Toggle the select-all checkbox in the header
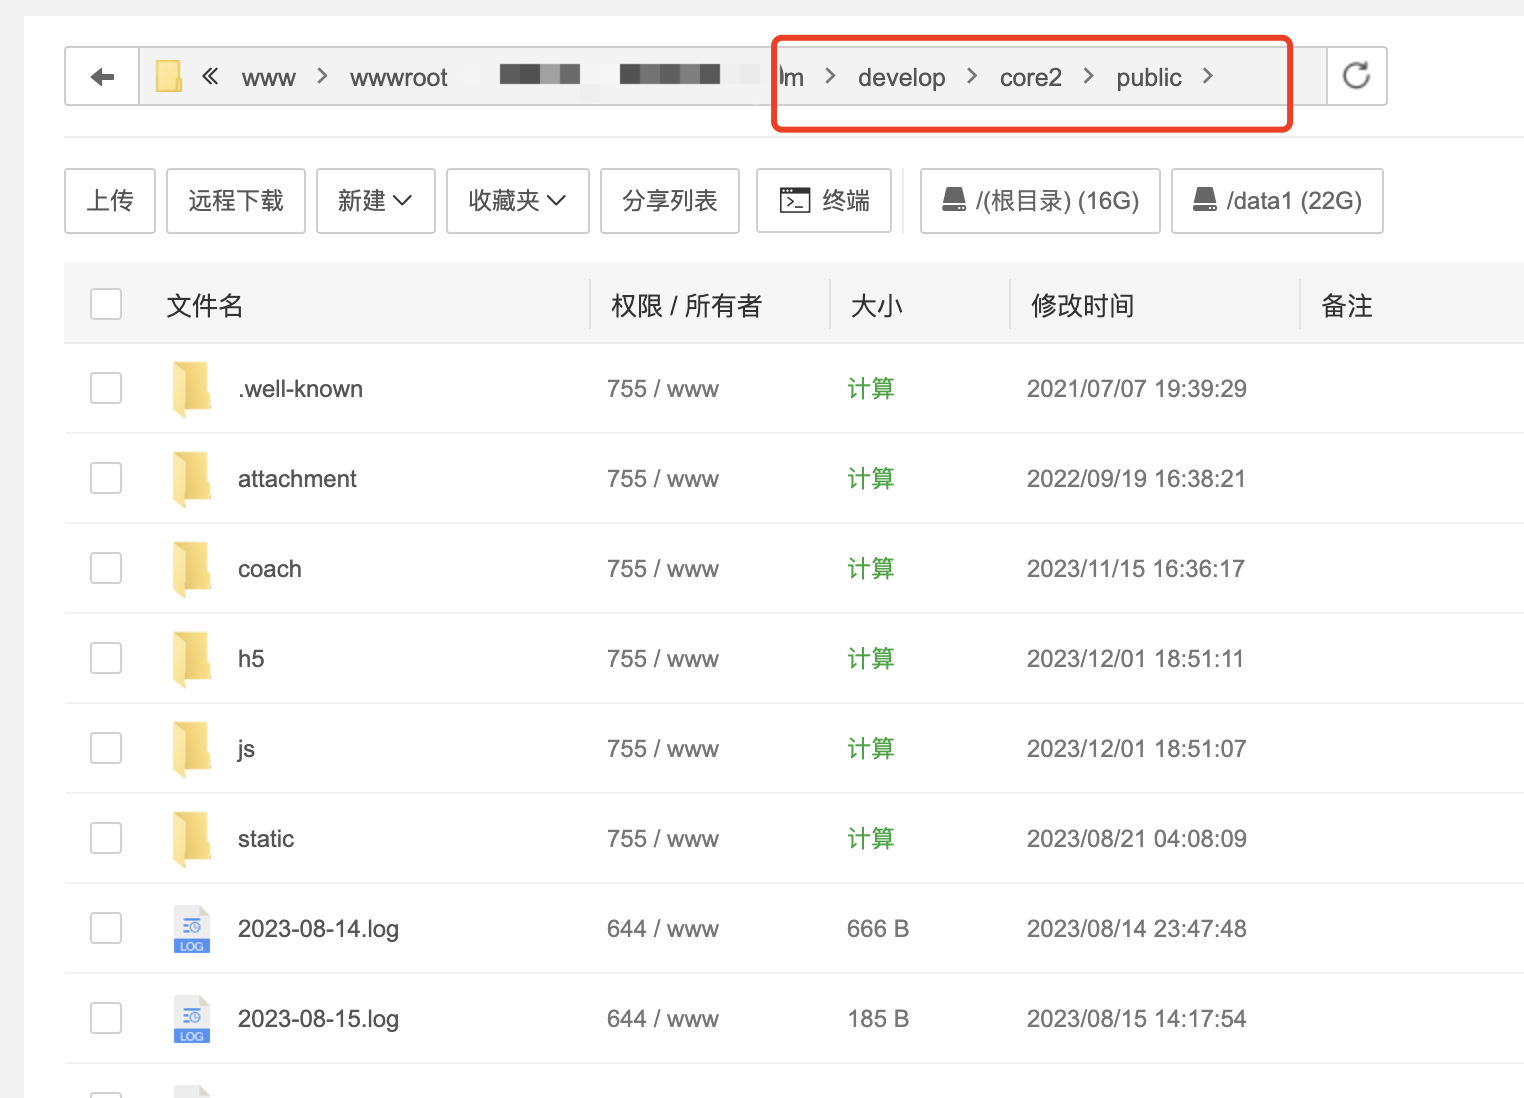The image size is (1524, 1098). [x=106, y=304]
